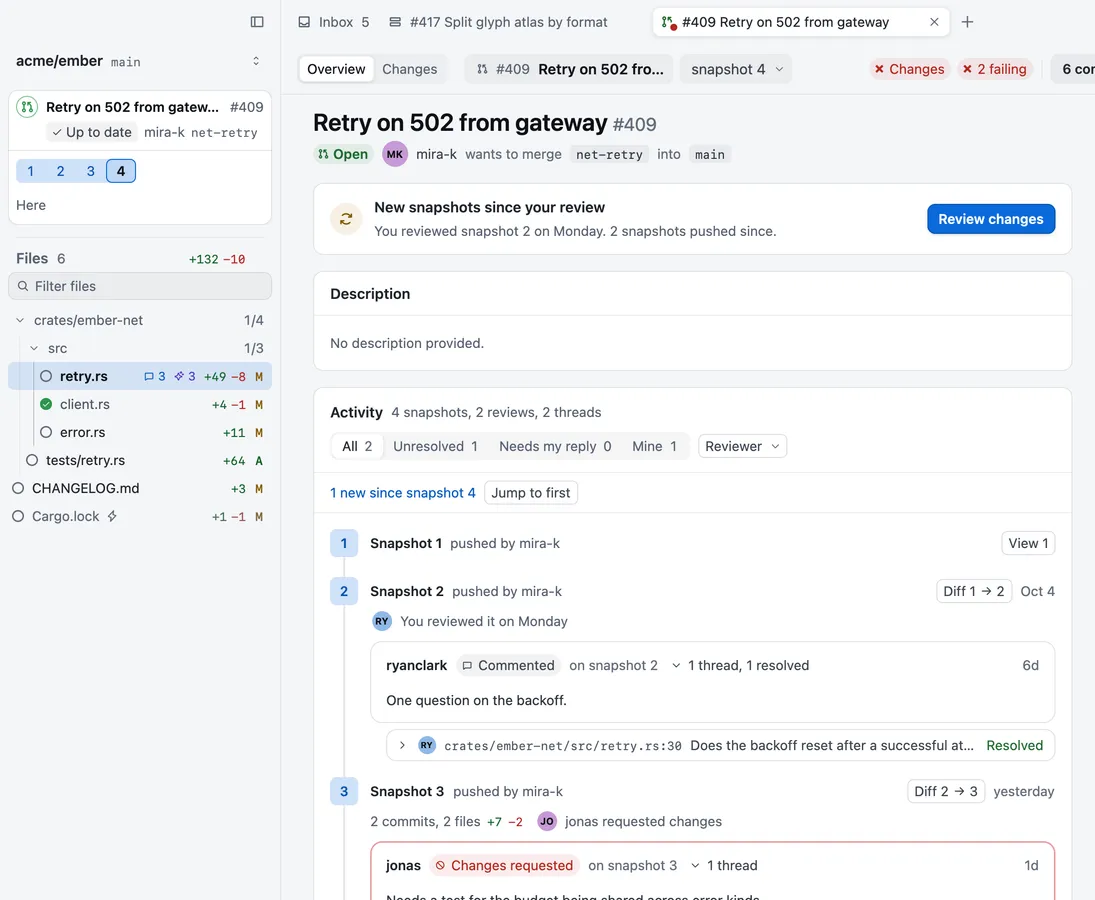Select snapshot 2 in sidebar
The height and width of the screenshot is (900, 1095).
coord(61,171)
